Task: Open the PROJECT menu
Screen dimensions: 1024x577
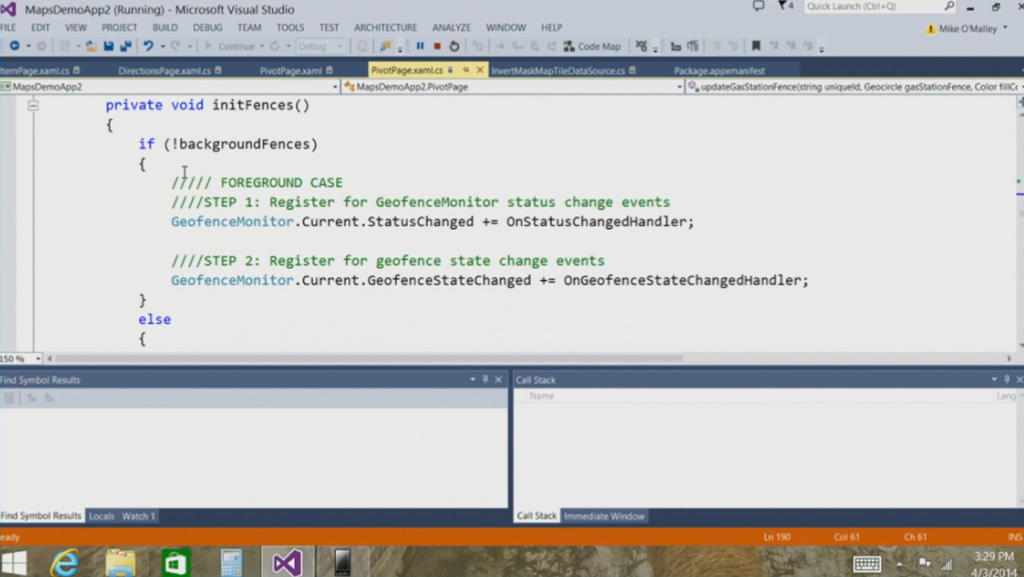Action: pos(120,27)
